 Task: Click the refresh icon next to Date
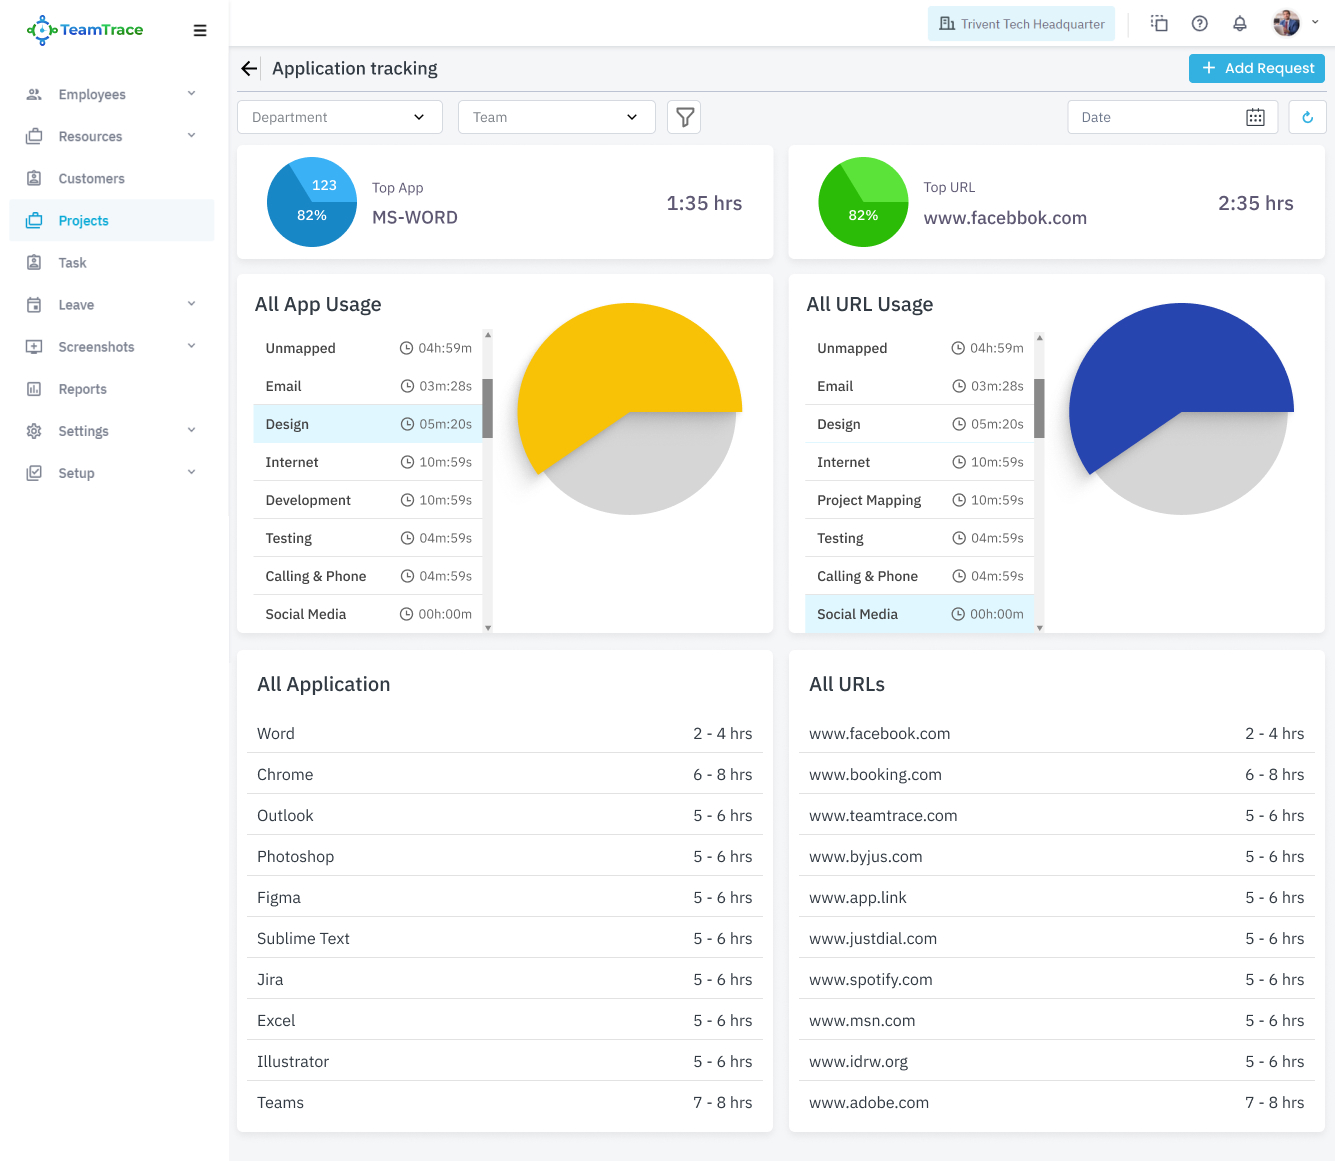pyautogui.click(x=1307, y=117)
